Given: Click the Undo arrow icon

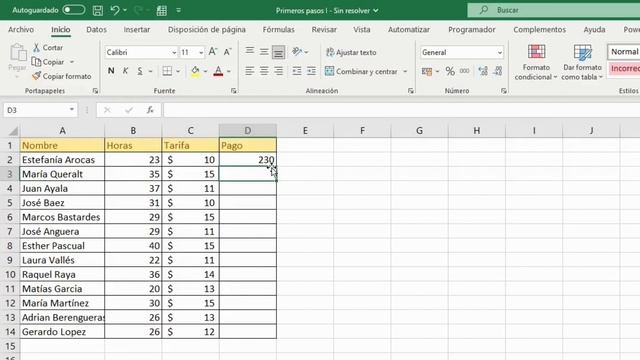Looking at the screenshot, I should point(115,10).
